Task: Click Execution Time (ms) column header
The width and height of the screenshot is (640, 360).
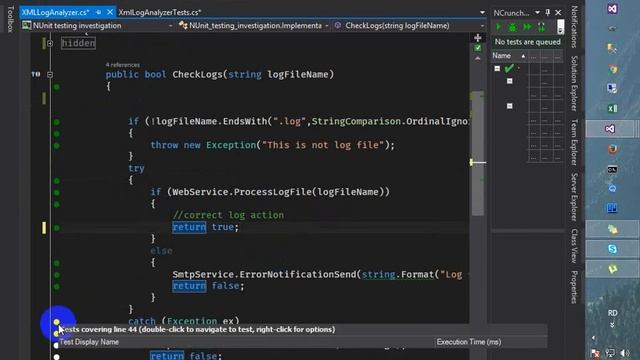Action: 469,342
